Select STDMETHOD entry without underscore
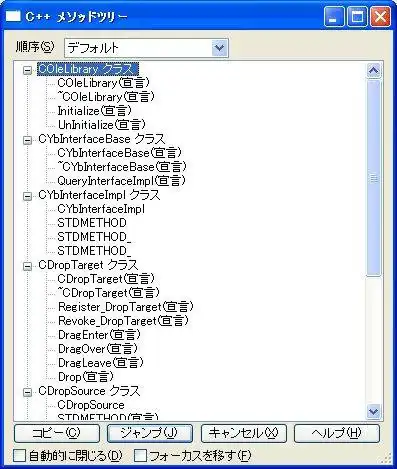 pos(92,223)
